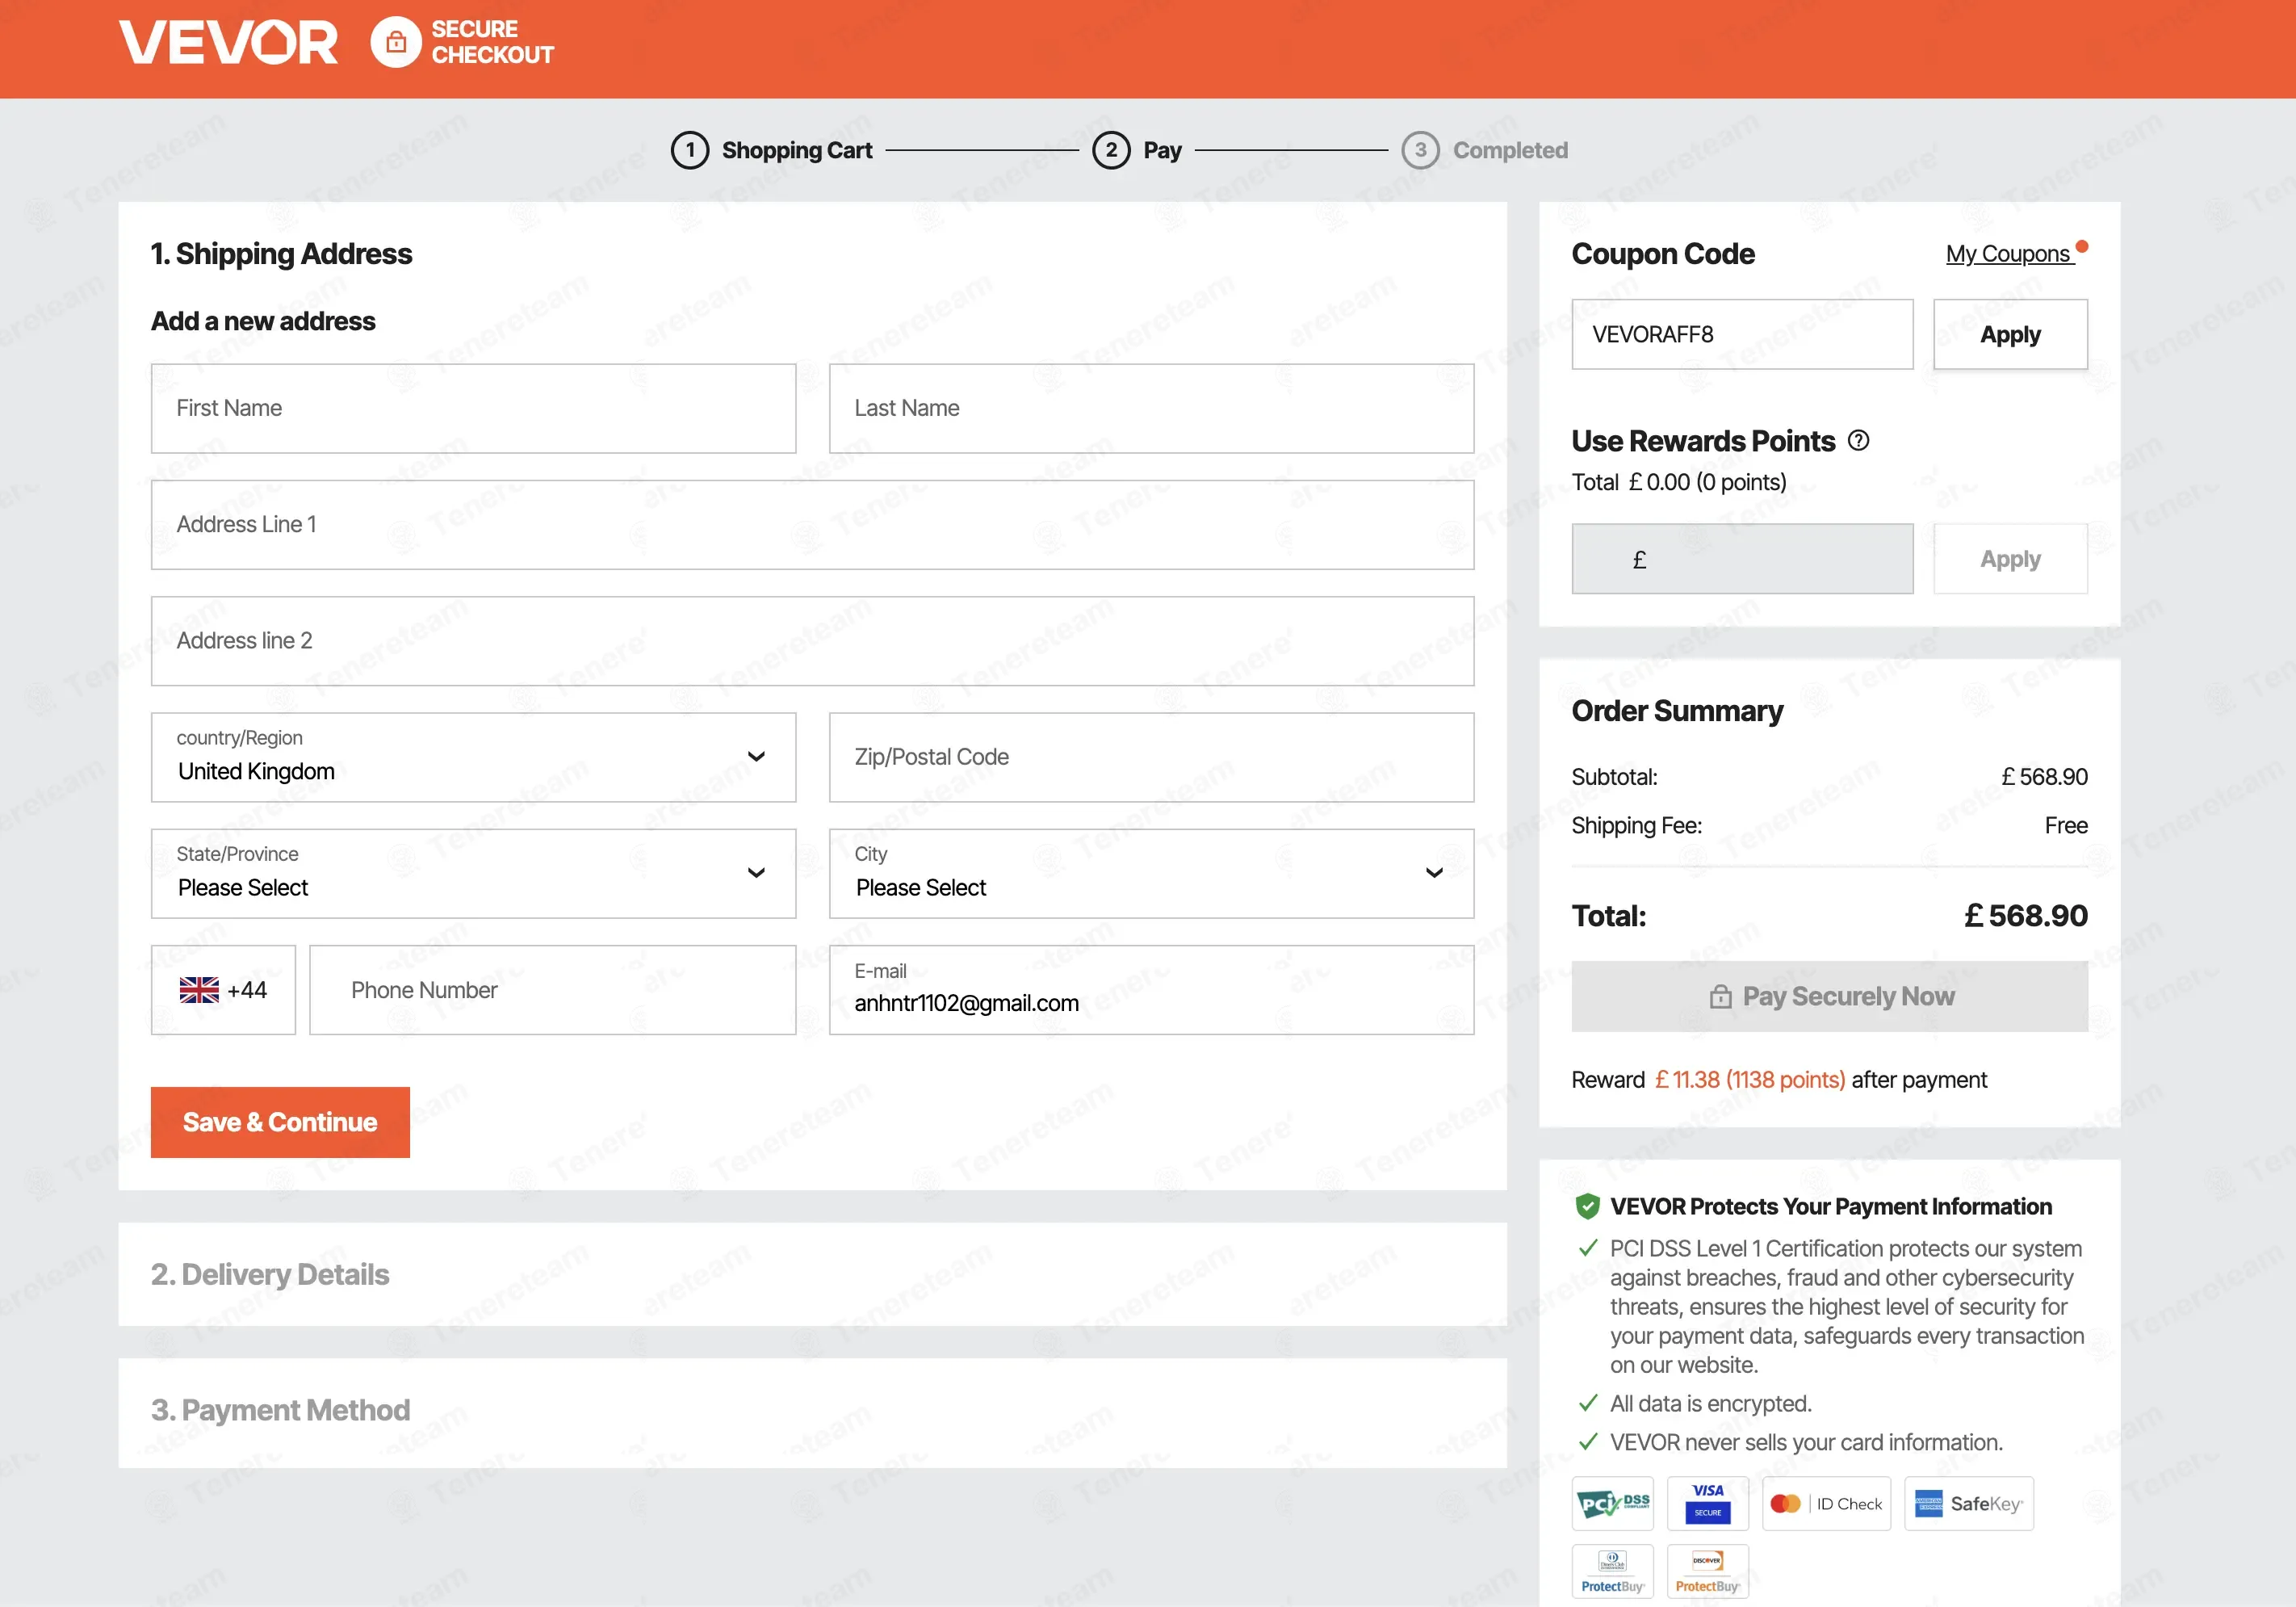Open the +44 phone country code selector
This screenshot has width=2296, height=1607.
click(x=223, y=990)
